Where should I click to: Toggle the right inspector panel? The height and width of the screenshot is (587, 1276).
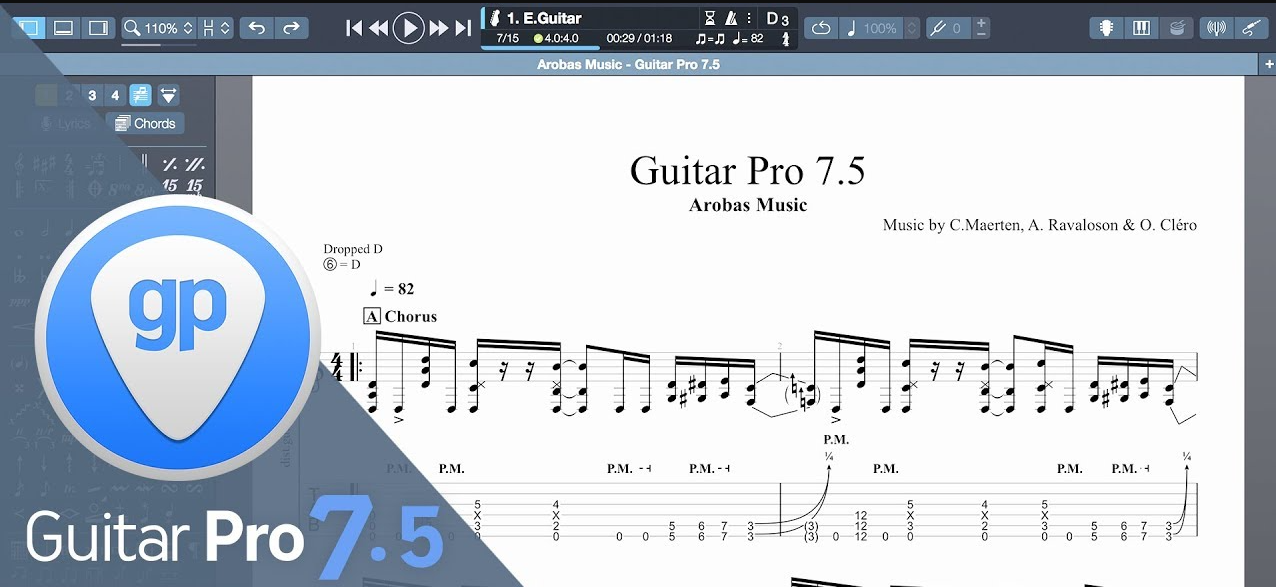pos(98,28)
